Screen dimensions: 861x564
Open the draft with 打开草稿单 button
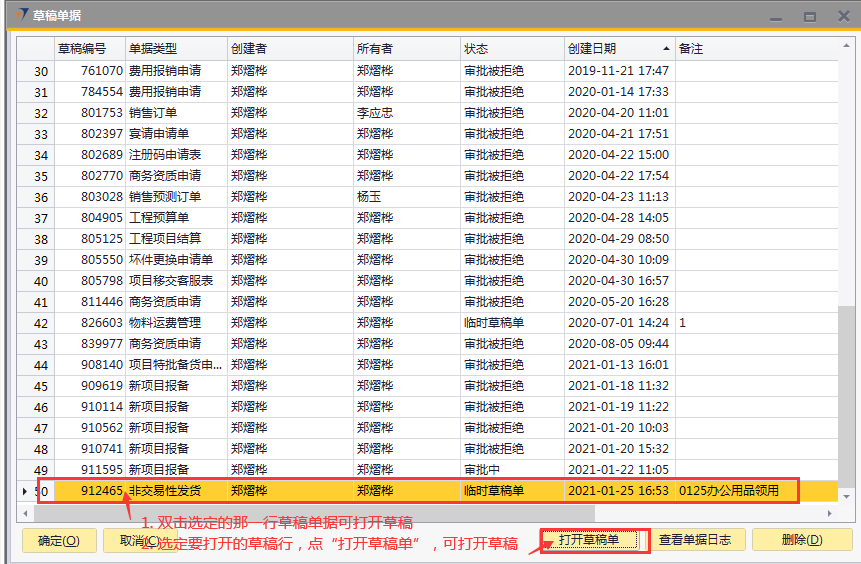(x=594, y=540)
